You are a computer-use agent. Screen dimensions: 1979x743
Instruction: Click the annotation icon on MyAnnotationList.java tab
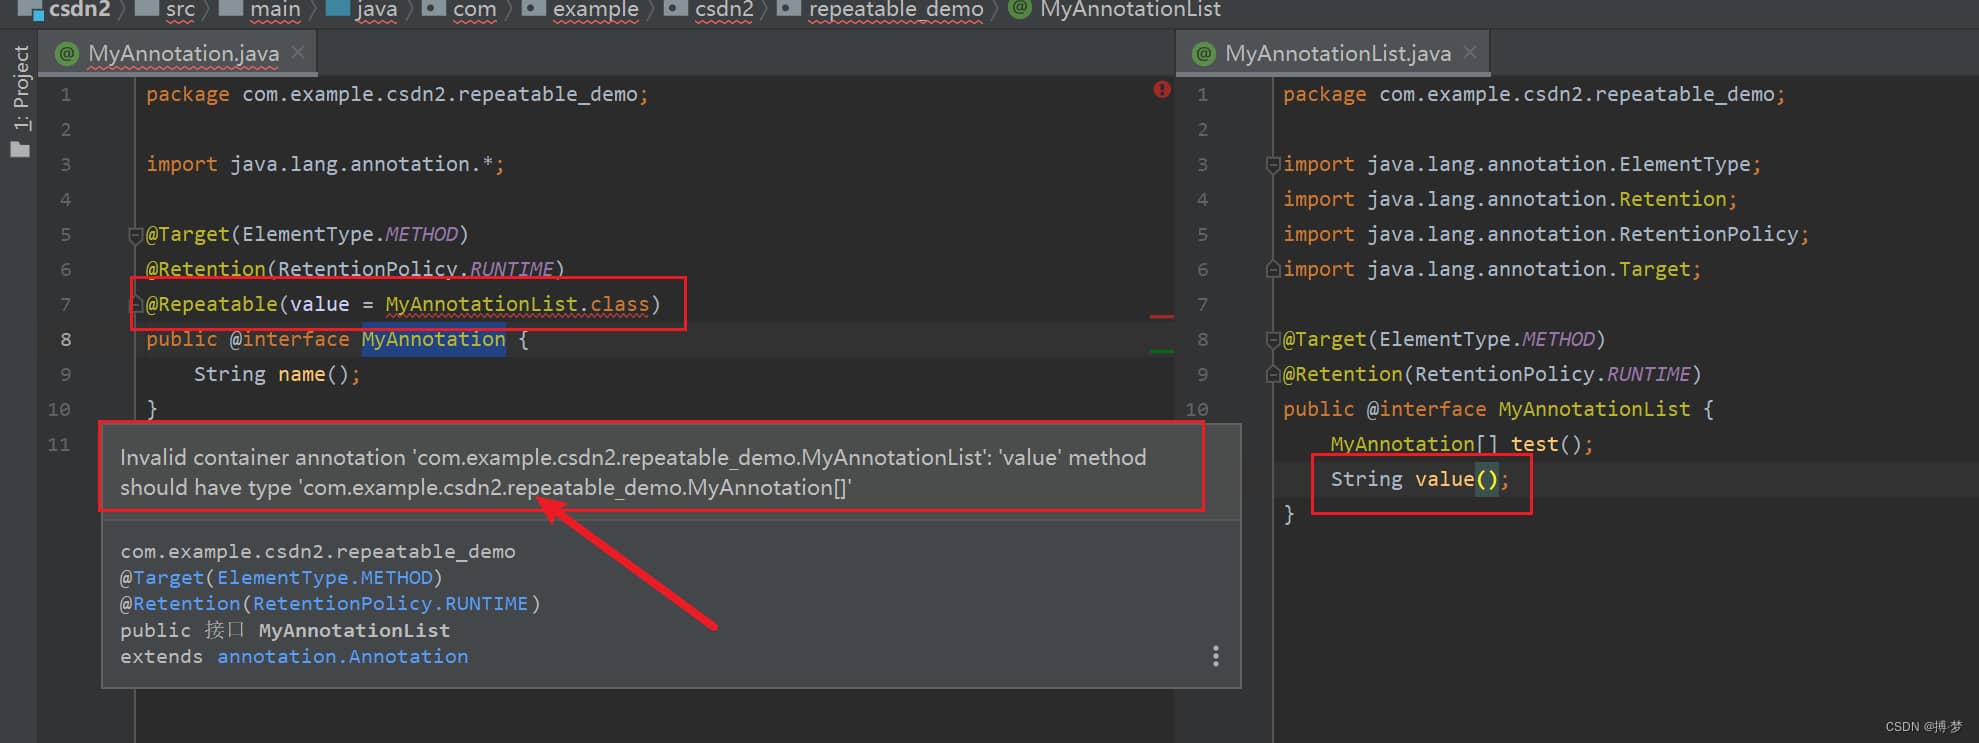tap(1204, 54)
